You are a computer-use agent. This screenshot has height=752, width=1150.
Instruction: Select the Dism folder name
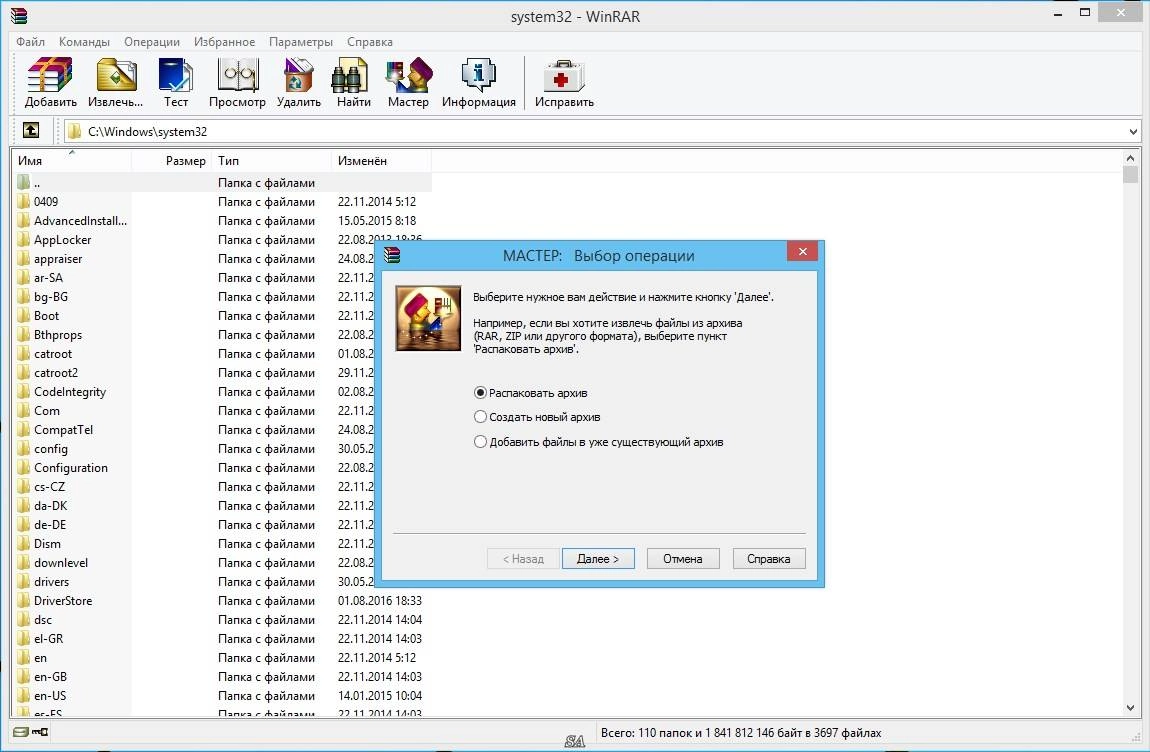47,544
